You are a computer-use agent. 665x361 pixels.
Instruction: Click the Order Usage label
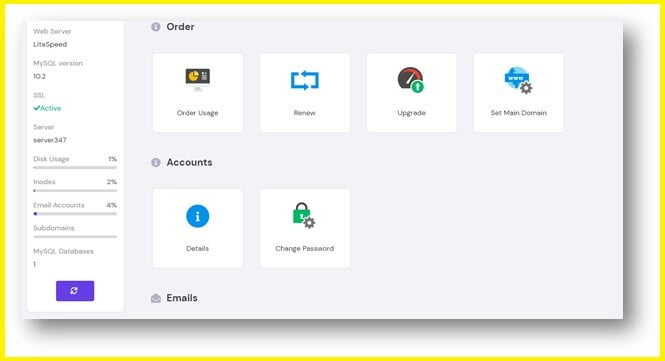pos(198,113)
